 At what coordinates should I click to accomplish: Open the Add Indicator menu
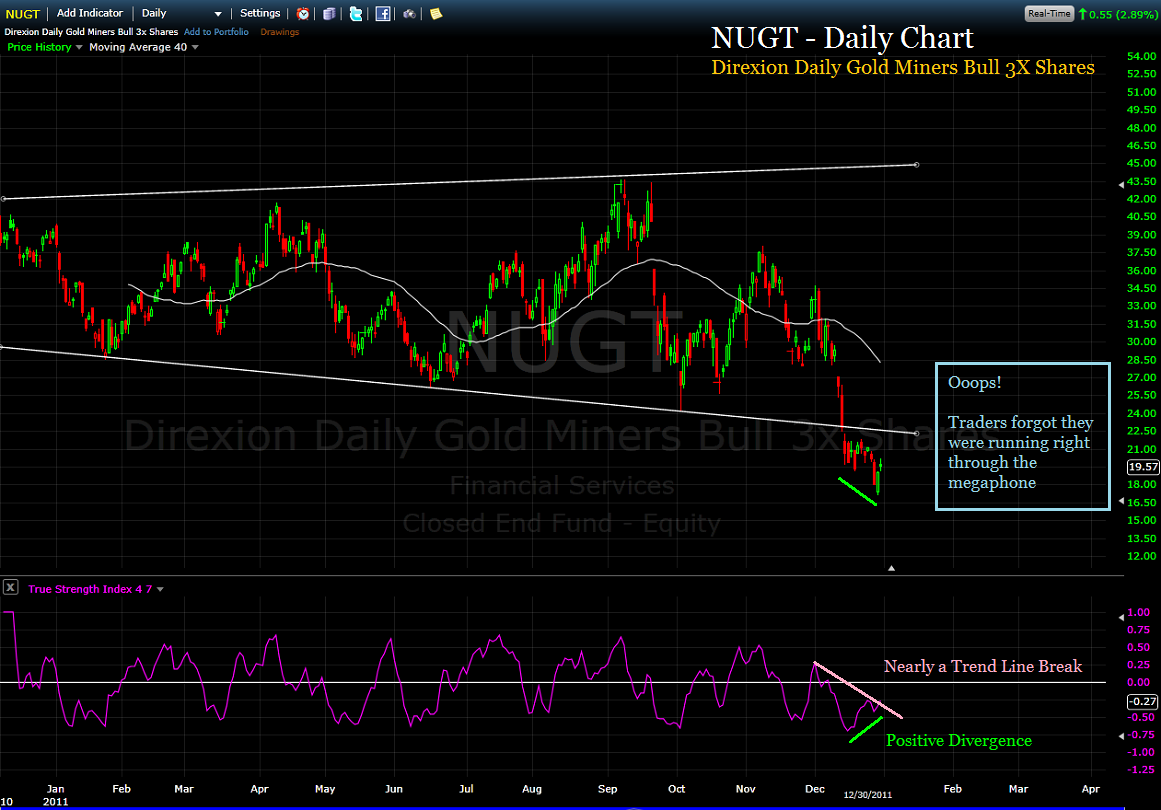[x=90, y=13]
